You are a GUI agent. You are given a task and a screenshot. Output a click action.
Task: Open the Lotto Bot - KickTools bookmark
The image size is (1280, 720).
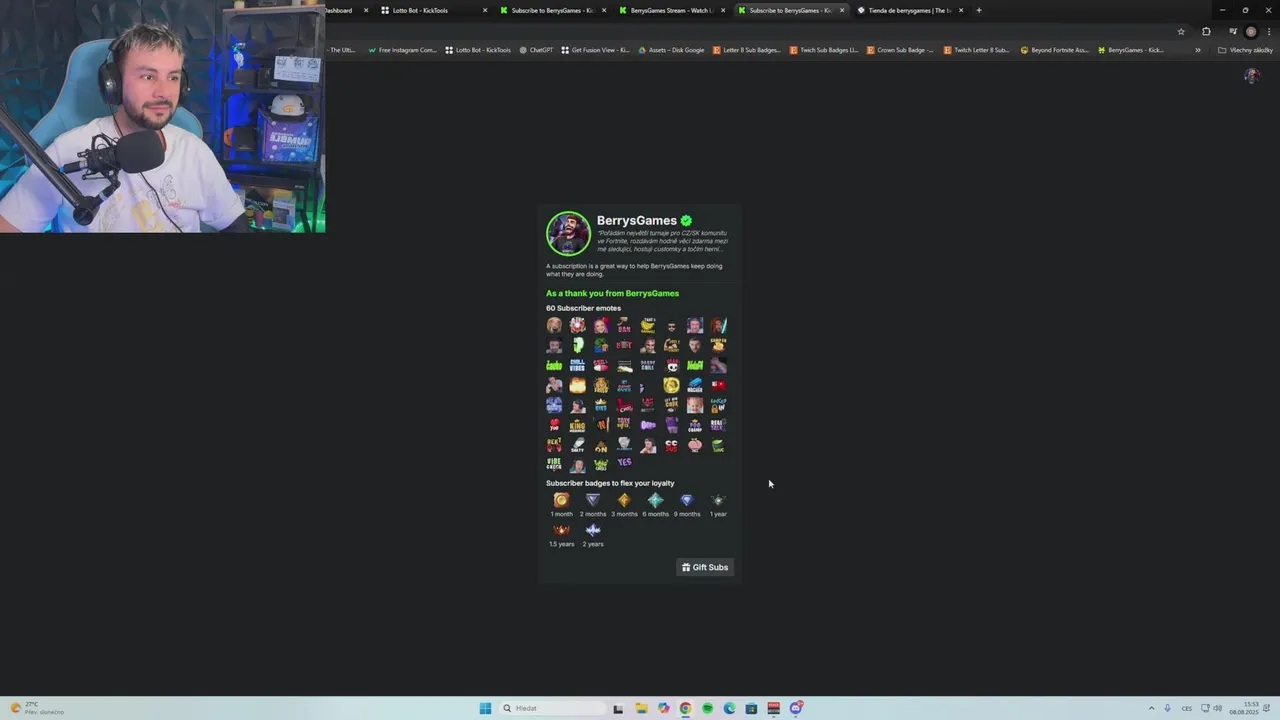[478, 50]
